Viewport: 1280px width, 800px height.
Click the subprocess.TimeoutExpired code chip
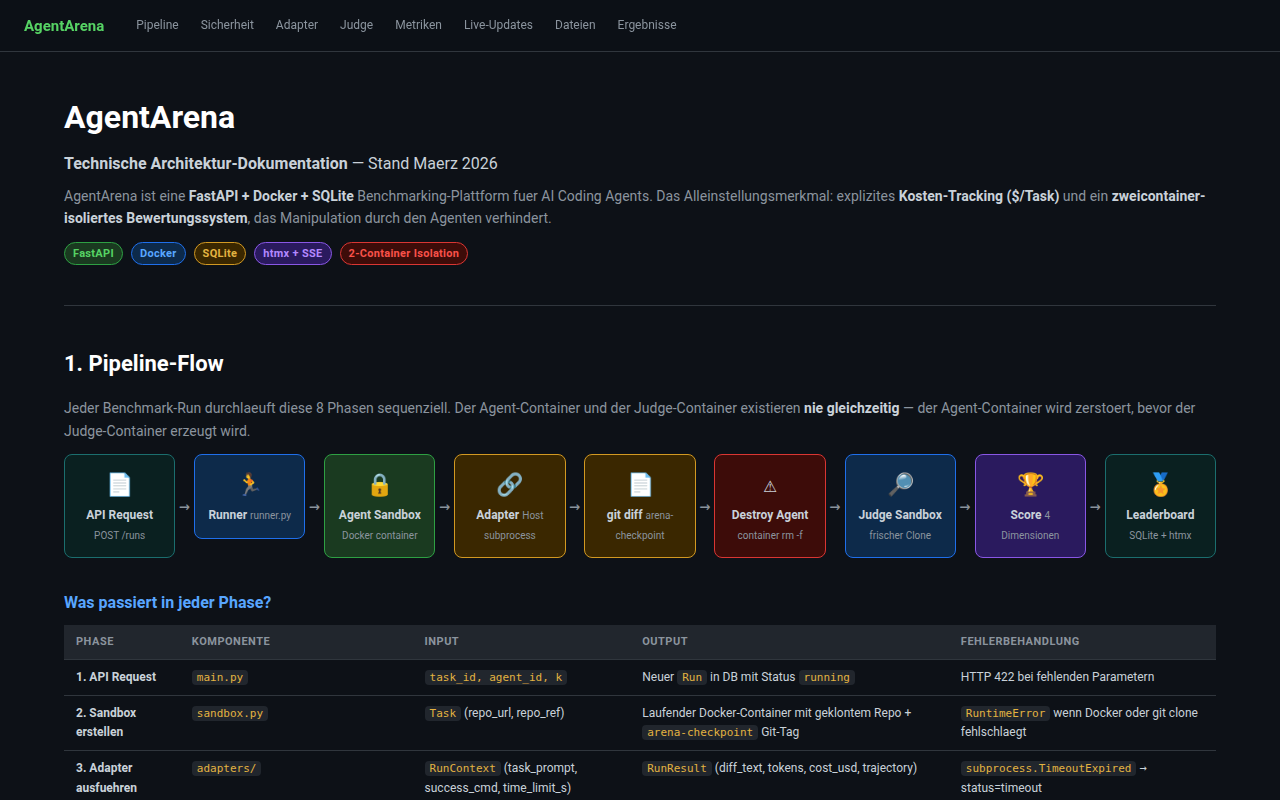point(1048,768)
